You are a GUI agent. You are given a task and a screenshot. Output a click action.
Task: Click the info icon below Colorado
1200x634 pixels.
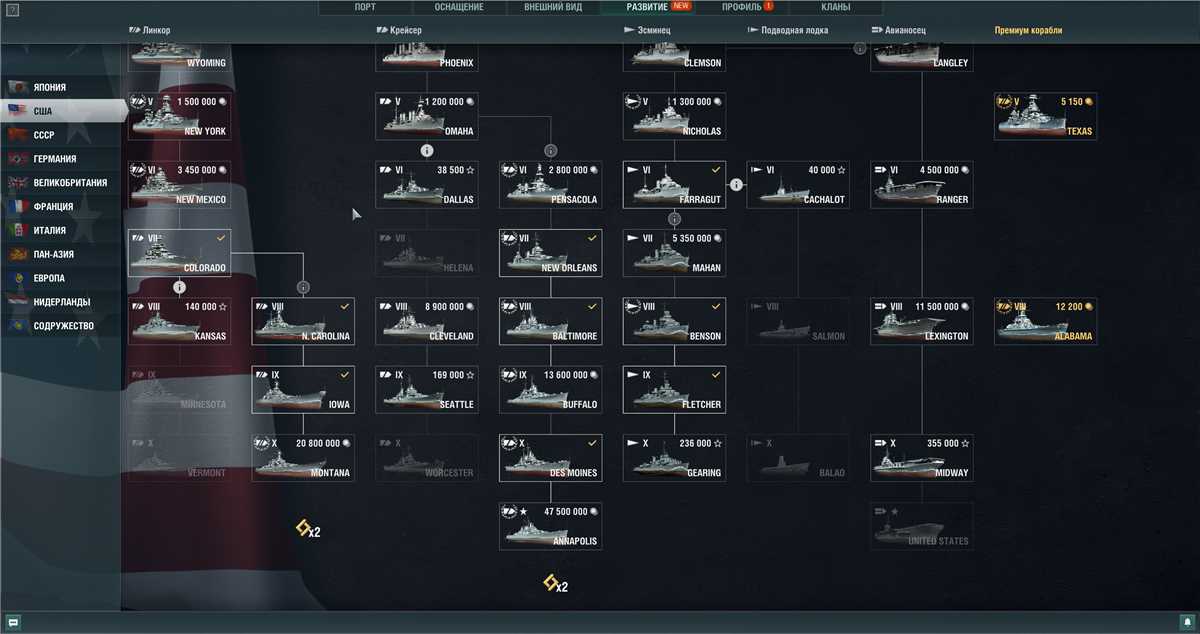(179, 287)
